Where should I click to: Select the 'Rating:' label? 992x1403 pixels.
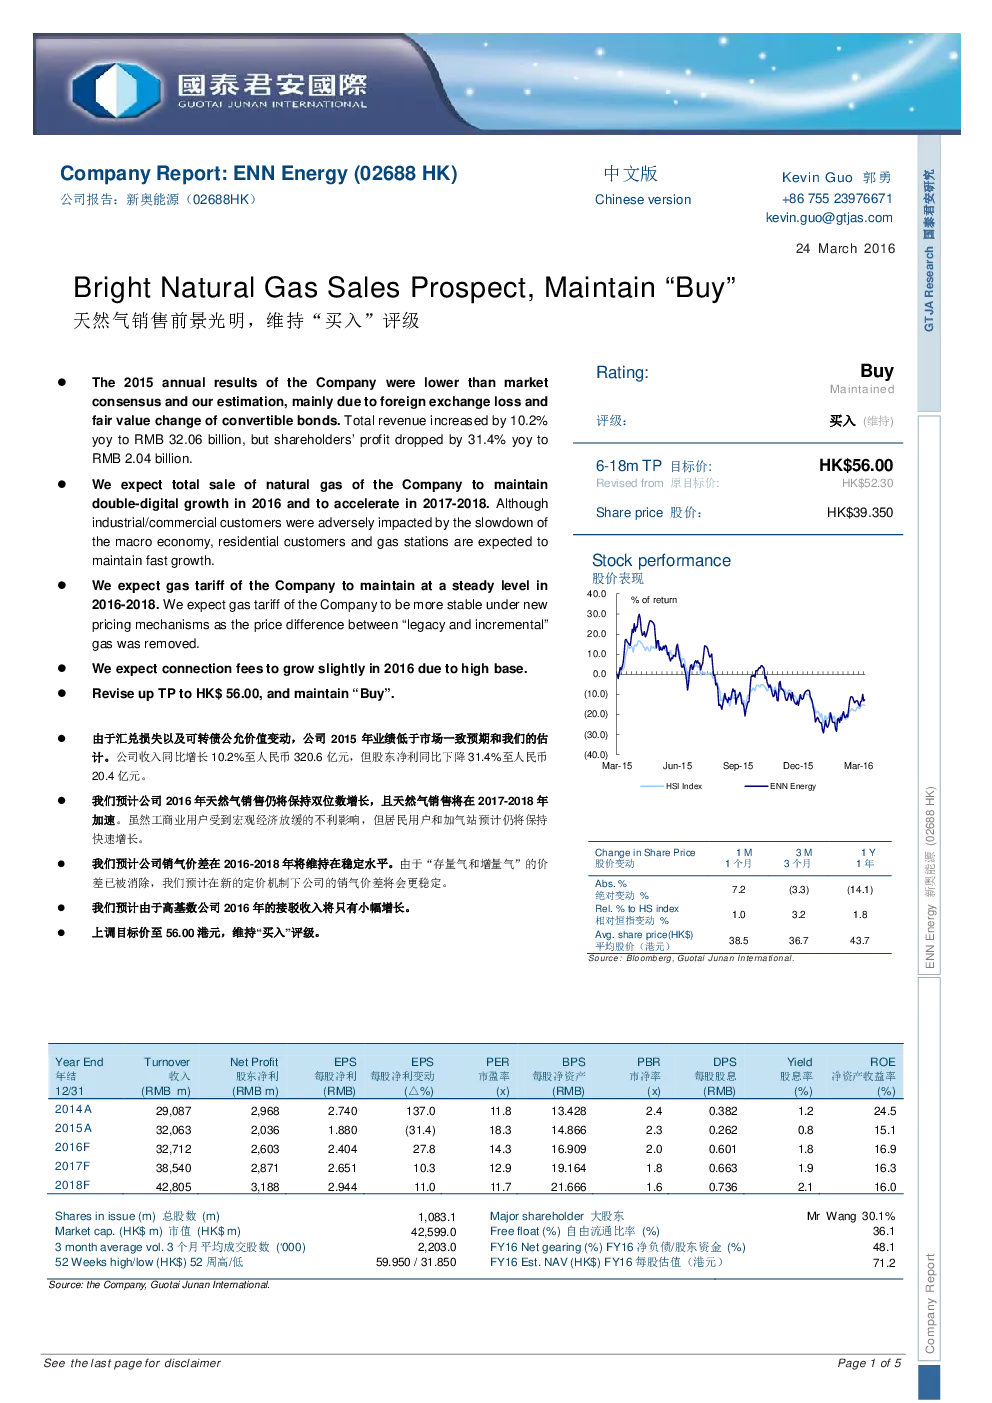click(622, 372)
